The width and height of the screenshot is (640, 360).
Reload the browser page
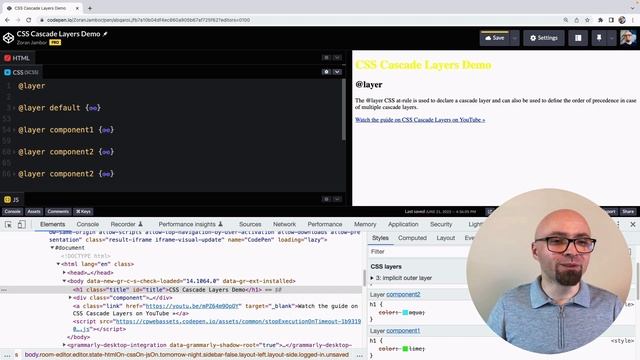pyautogui.click(x=29, y=20)
